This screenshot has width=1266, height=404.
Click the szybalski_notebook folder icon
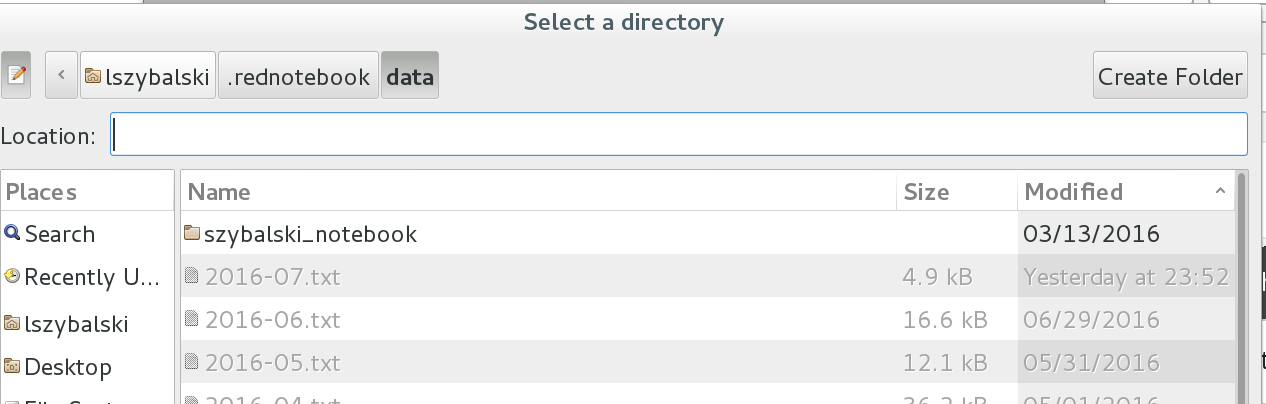(193, 234)
